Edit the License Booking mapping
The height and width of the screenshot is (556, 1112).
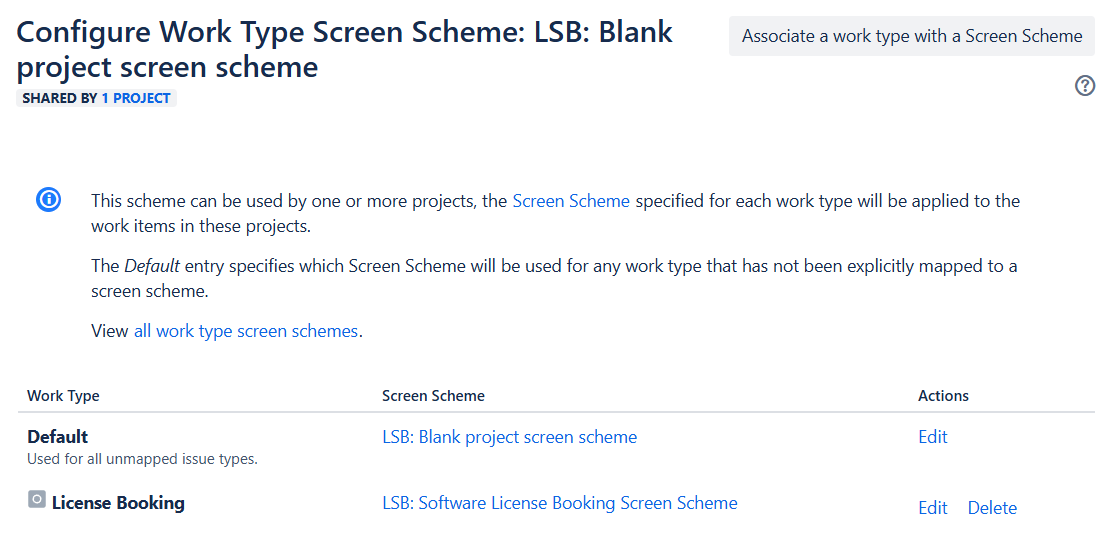pyautogui.click(x=933, y=508)
